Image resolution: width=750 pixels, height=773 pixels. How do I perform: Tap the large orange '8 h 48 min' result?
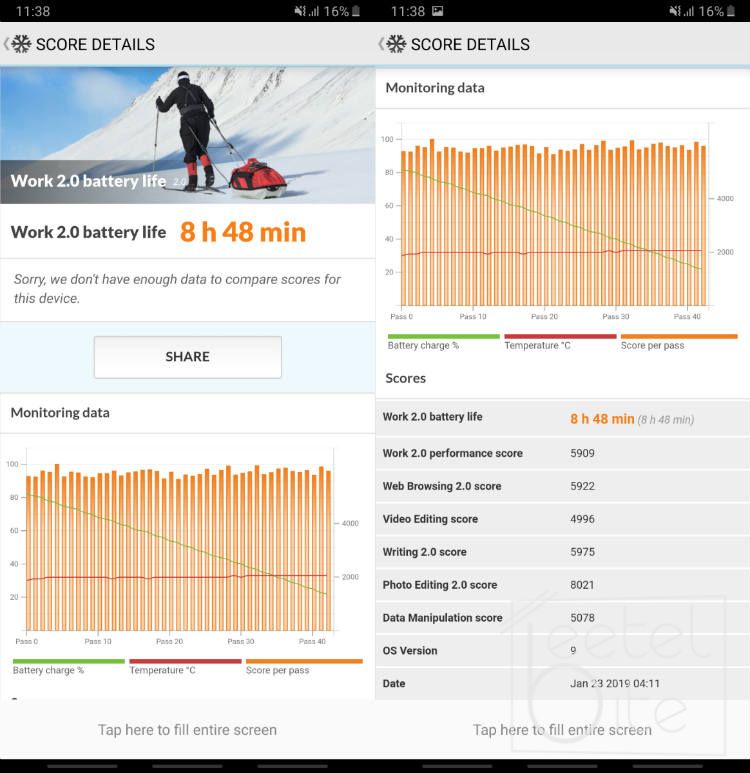click(243, 232)
